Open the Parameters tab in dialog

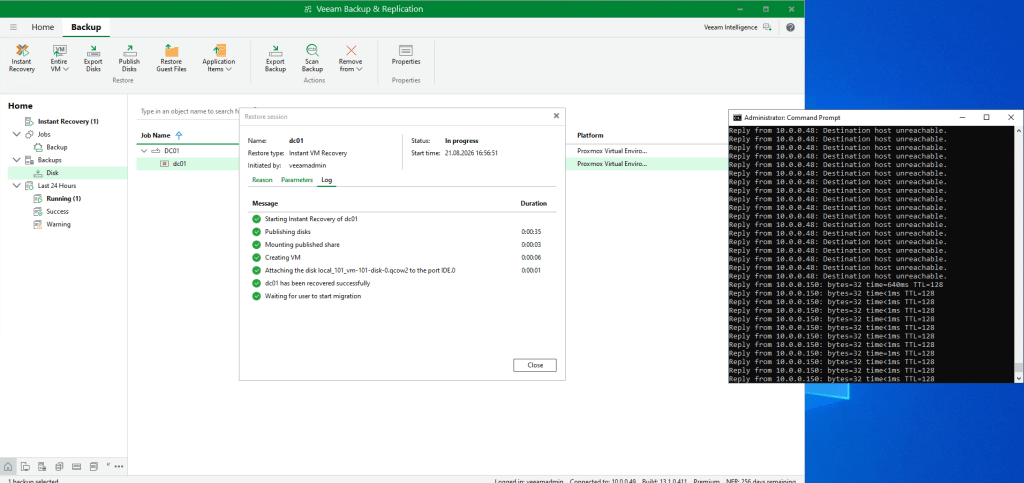[297, 179]
